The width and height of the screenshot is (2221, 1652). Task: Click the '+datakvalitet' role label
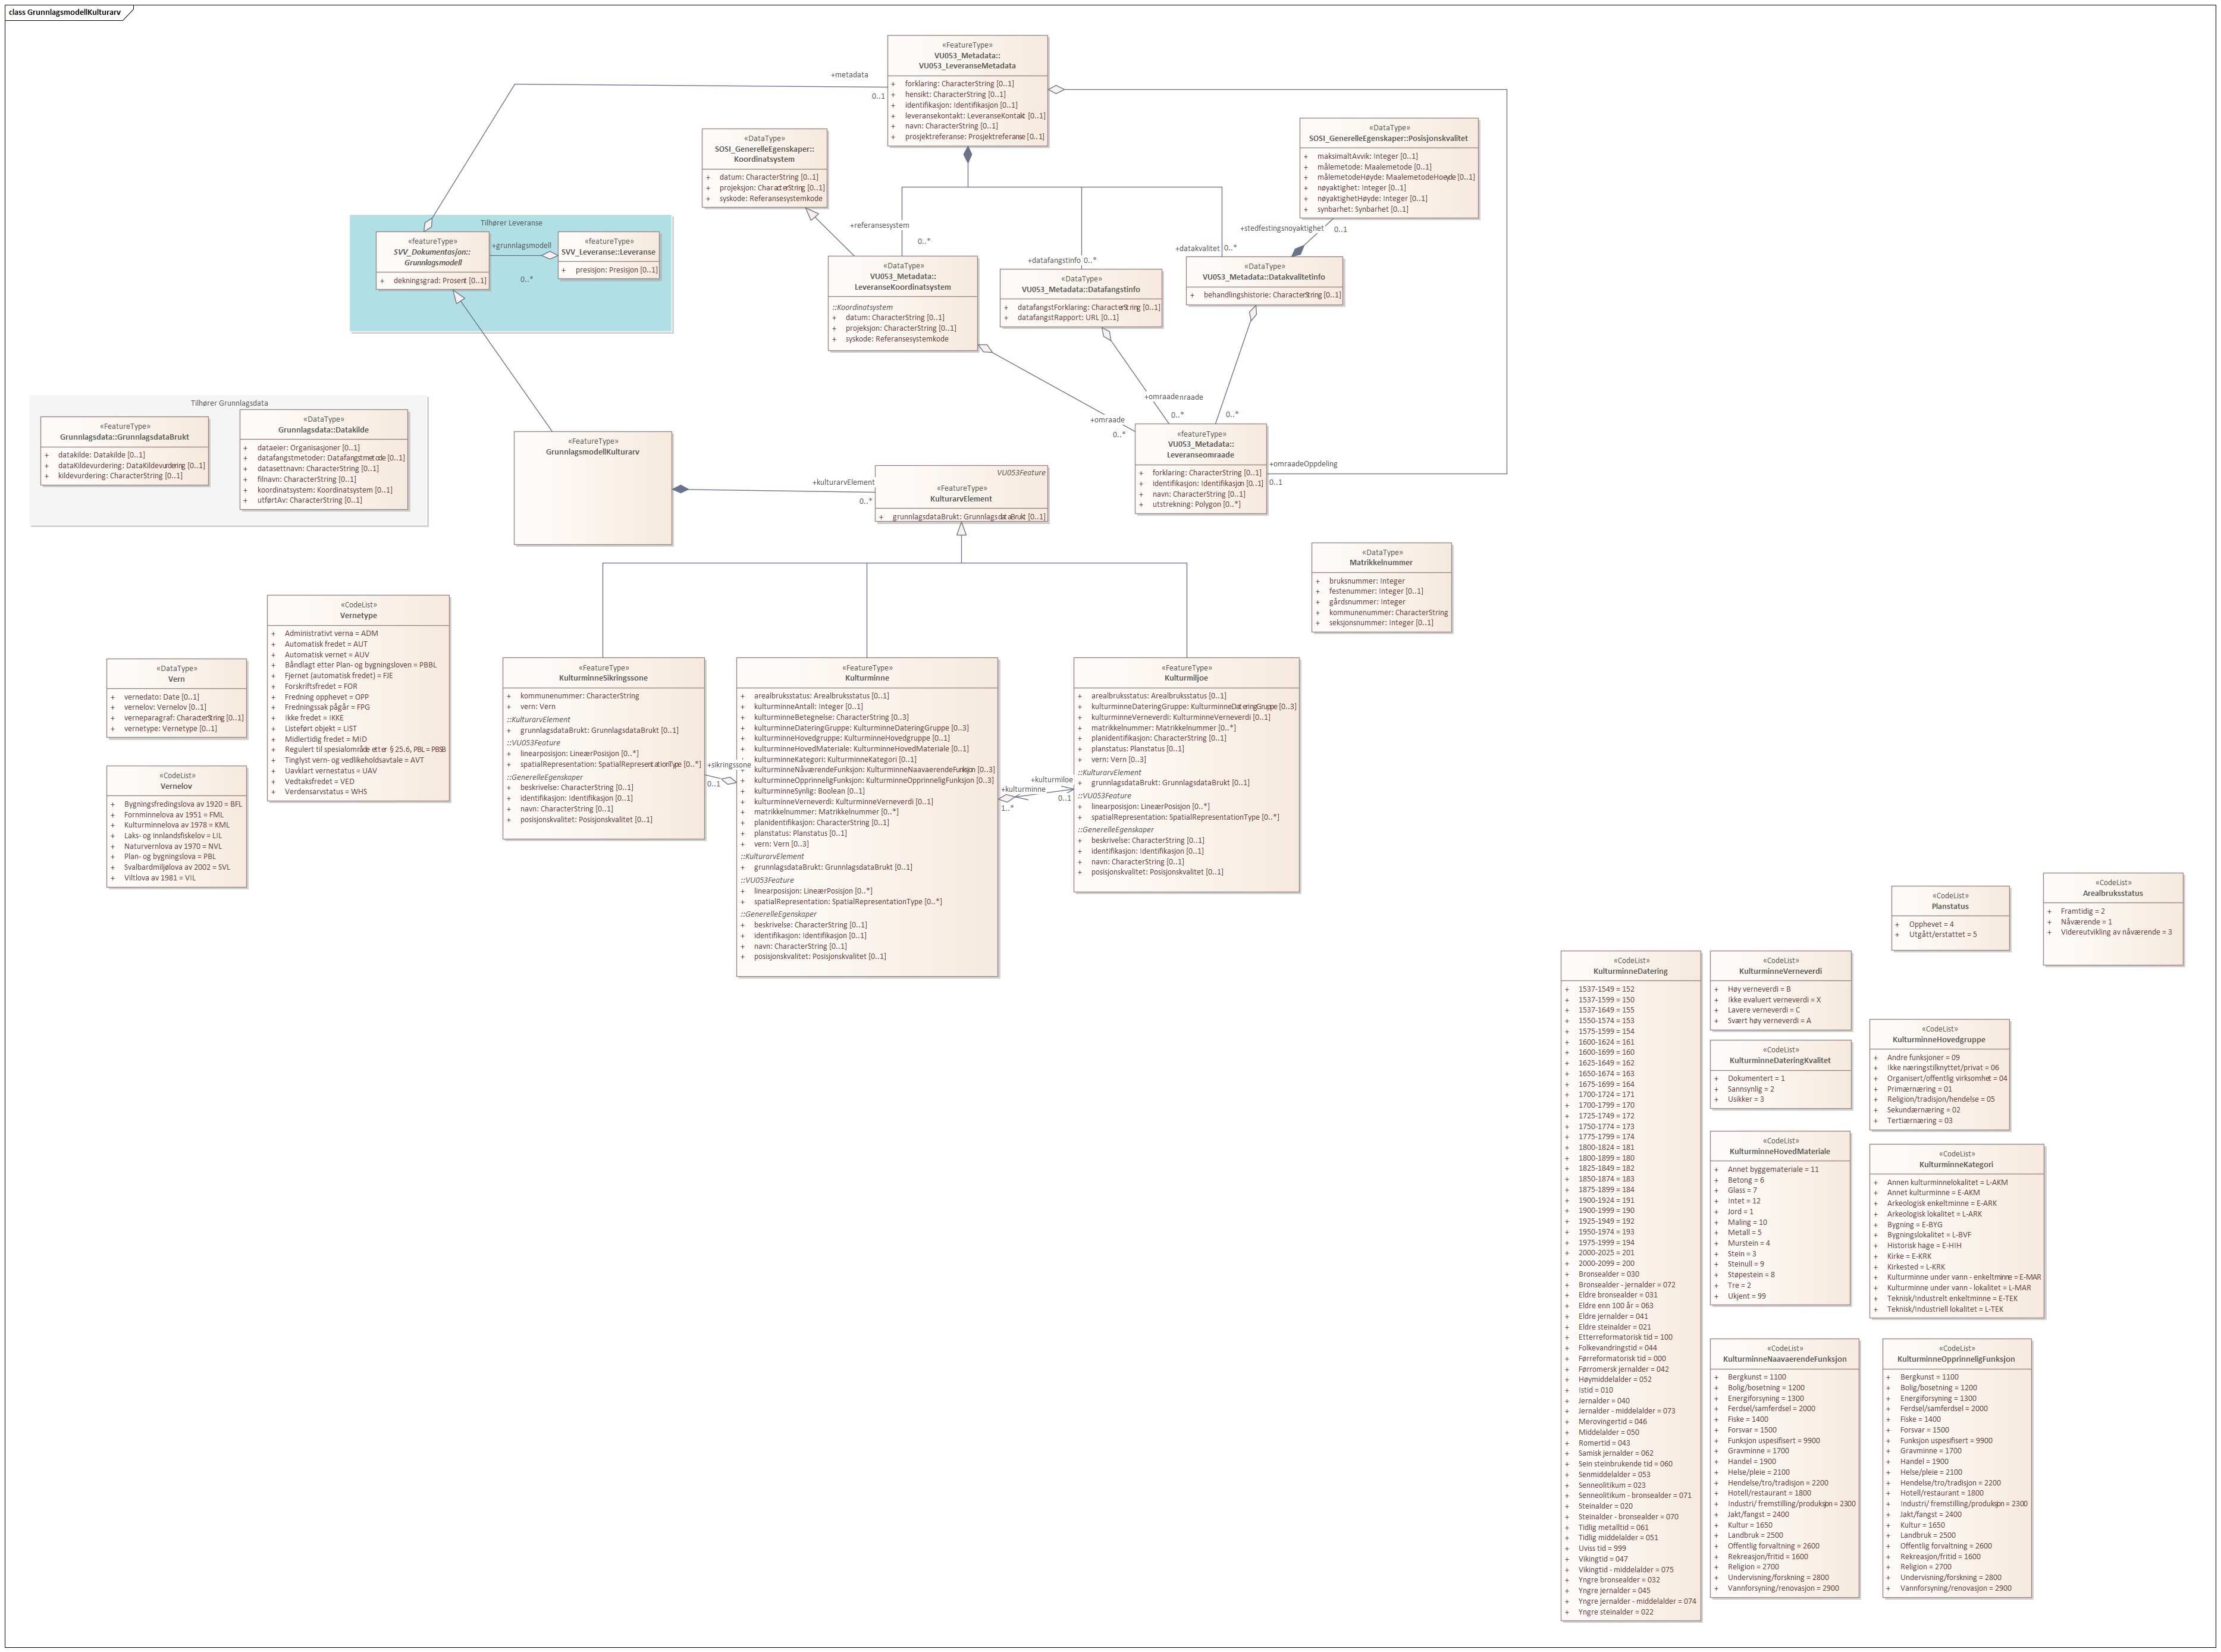(1197, 249)
